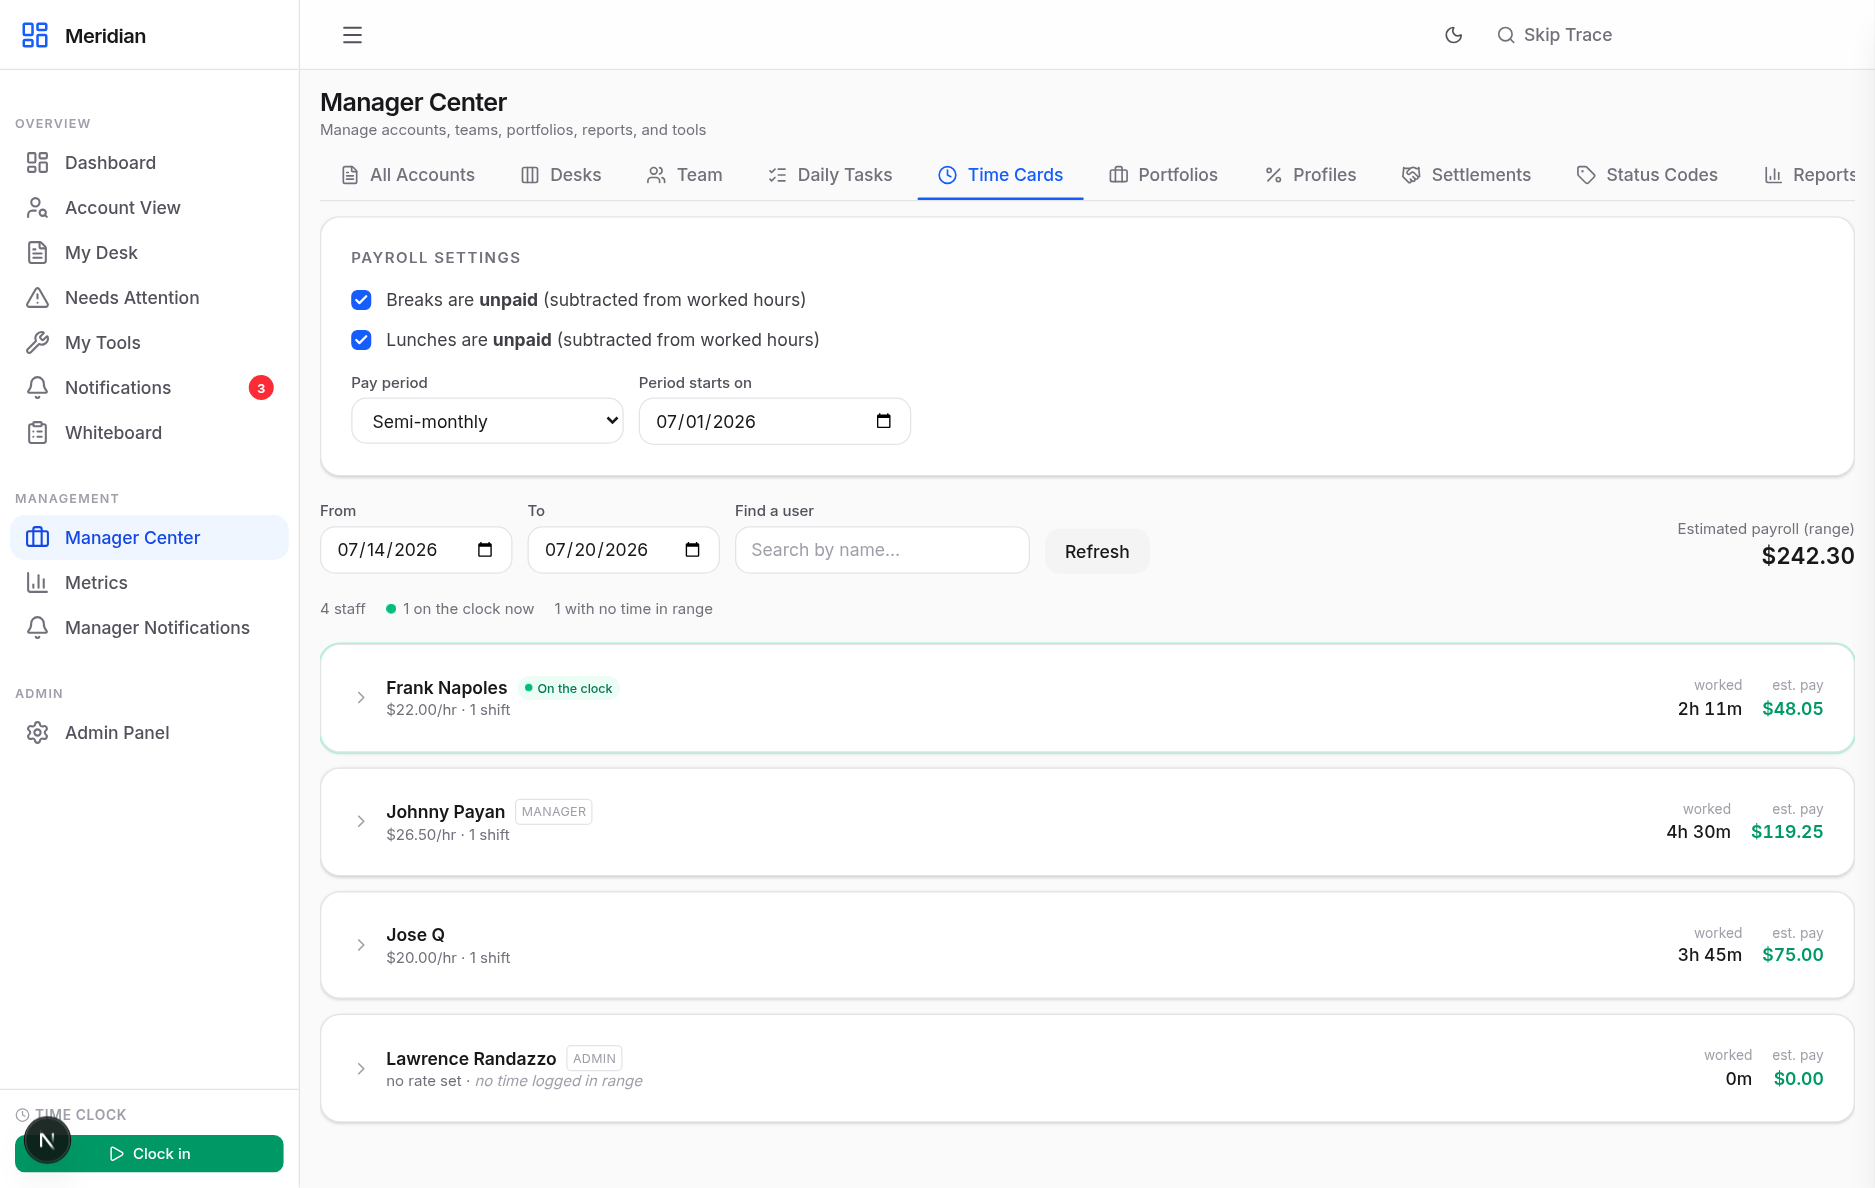Click Frank Napoles est. pay $48.05

[x=1792, y=709]
